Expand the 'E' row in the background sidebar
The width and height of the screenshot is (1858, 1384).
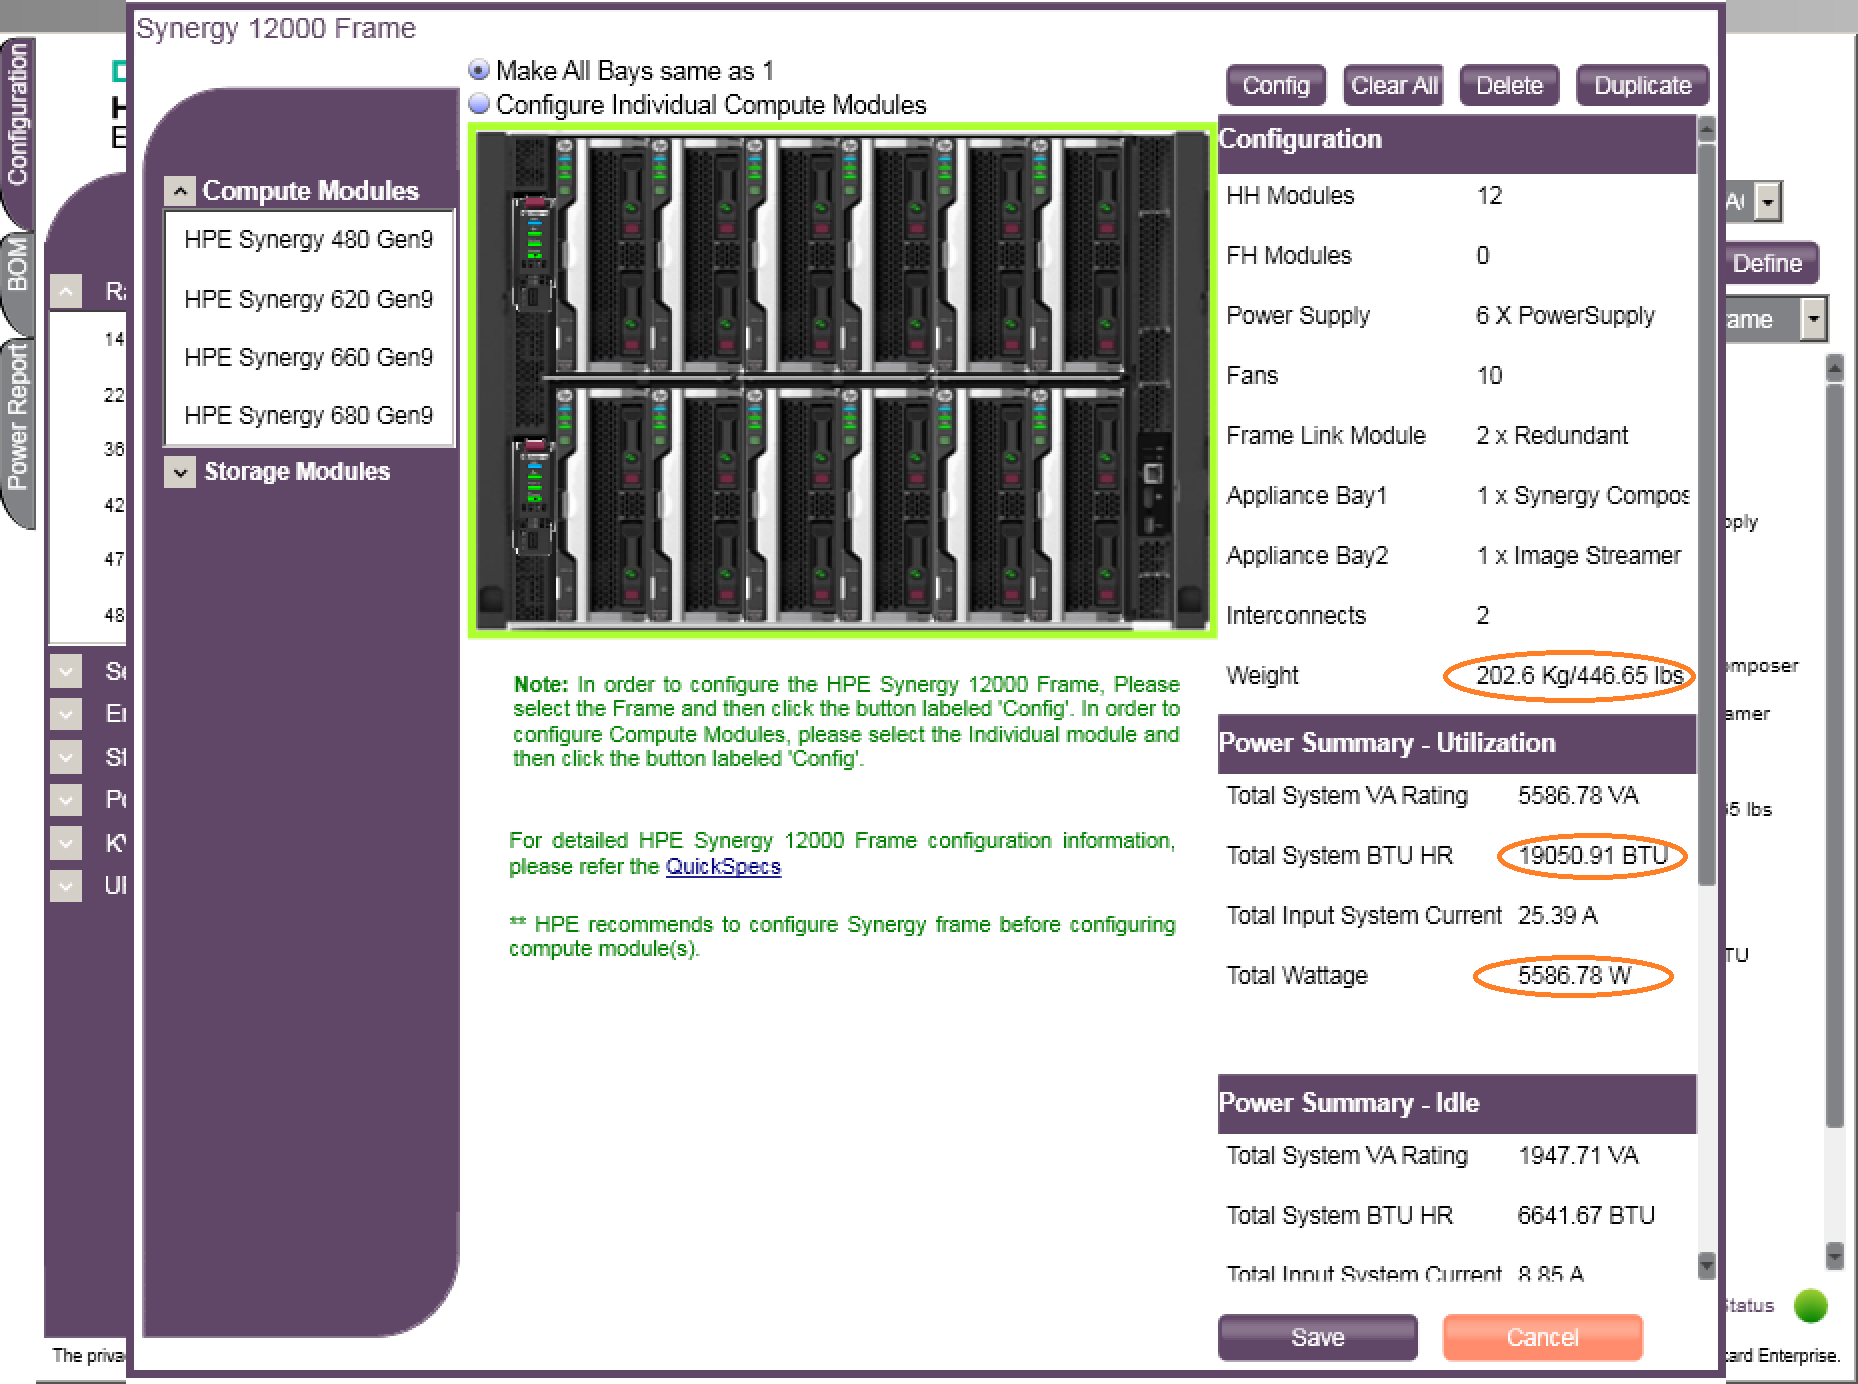click(65, 713)
